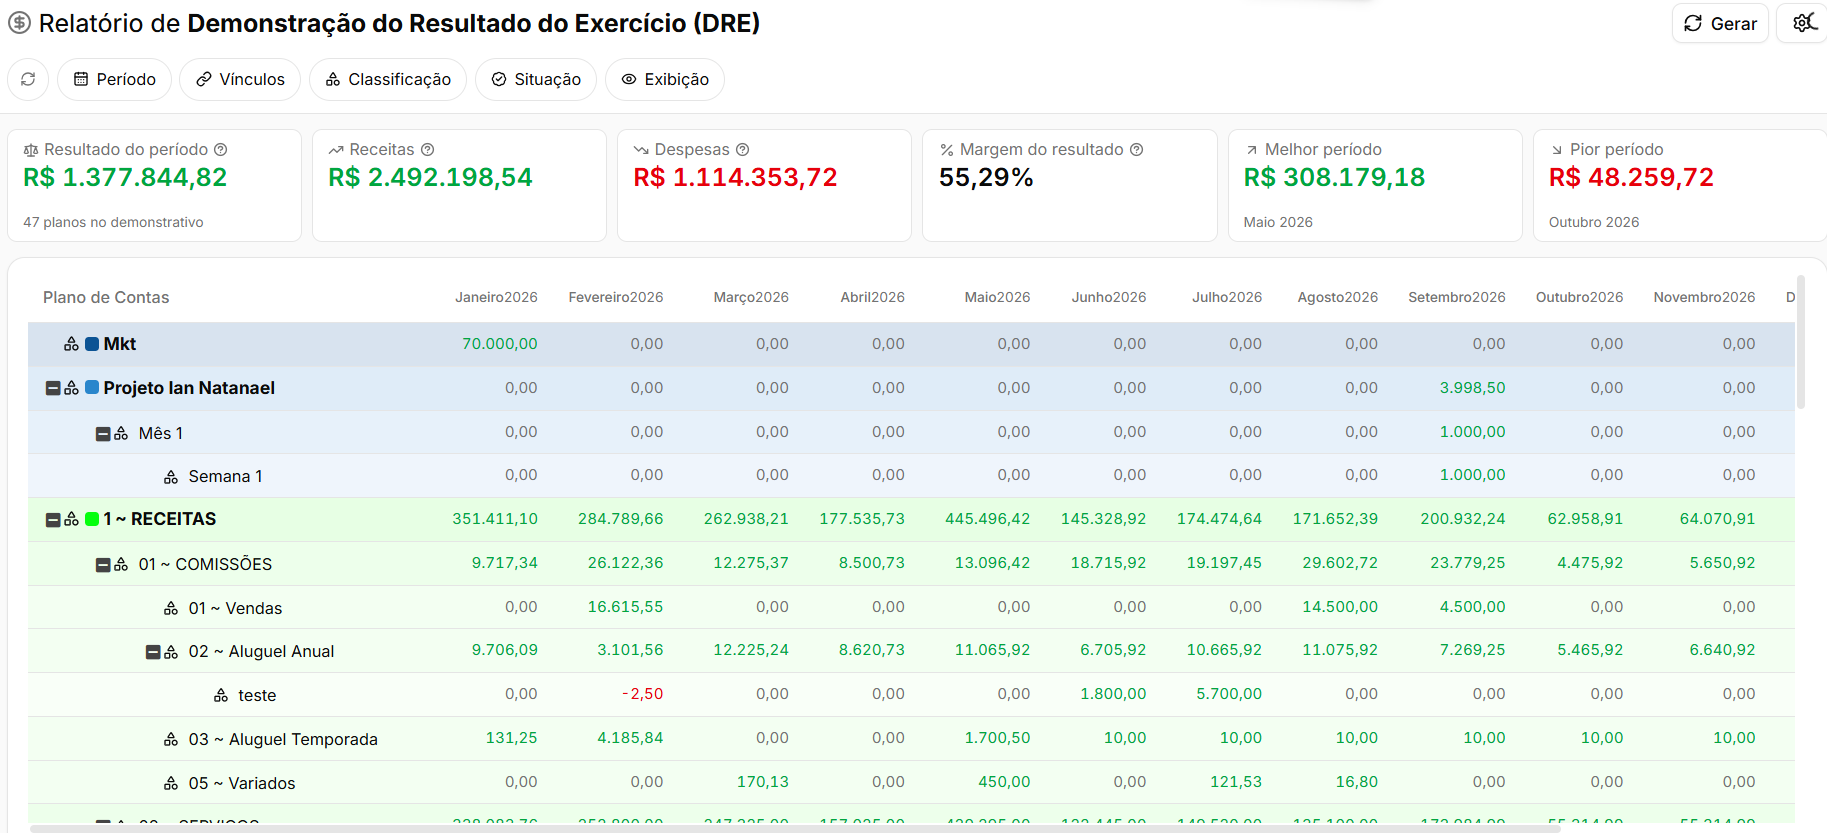Screen dimensions: 1827x833
Task: Click the -2,50 value in the teste row
Action: (642, 694)
